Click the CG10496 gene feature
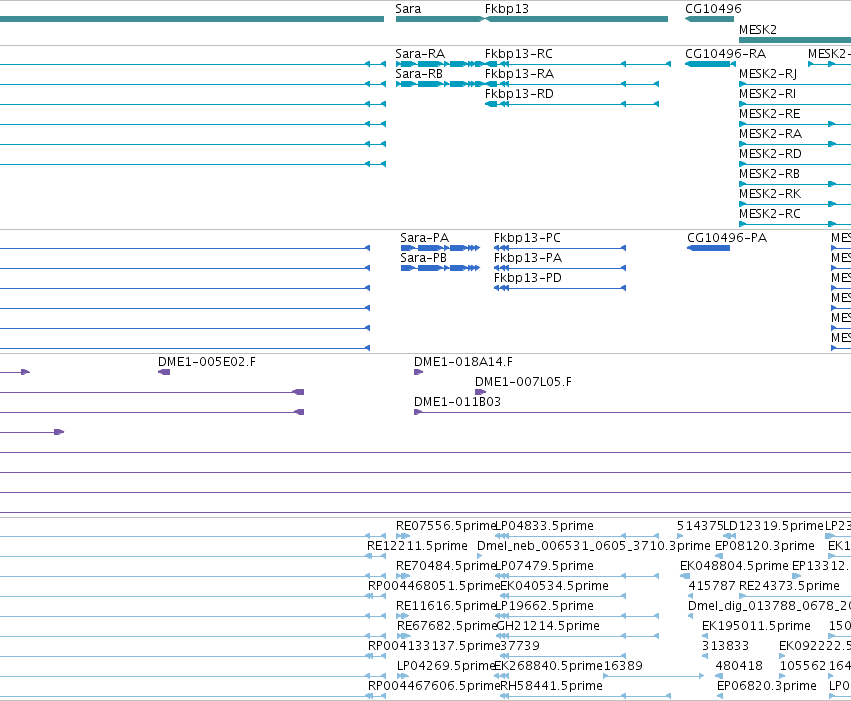This screenshot has width=851, height=701. click(709, 19)
